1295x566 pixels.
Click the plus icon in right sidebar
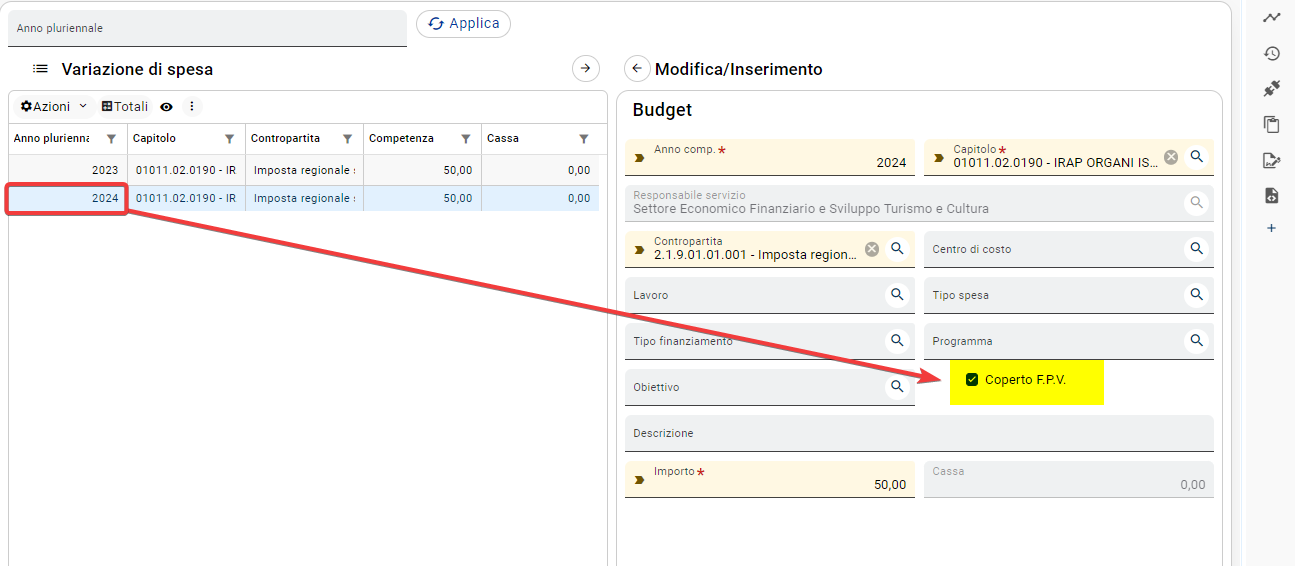(x=1271, y=228)
